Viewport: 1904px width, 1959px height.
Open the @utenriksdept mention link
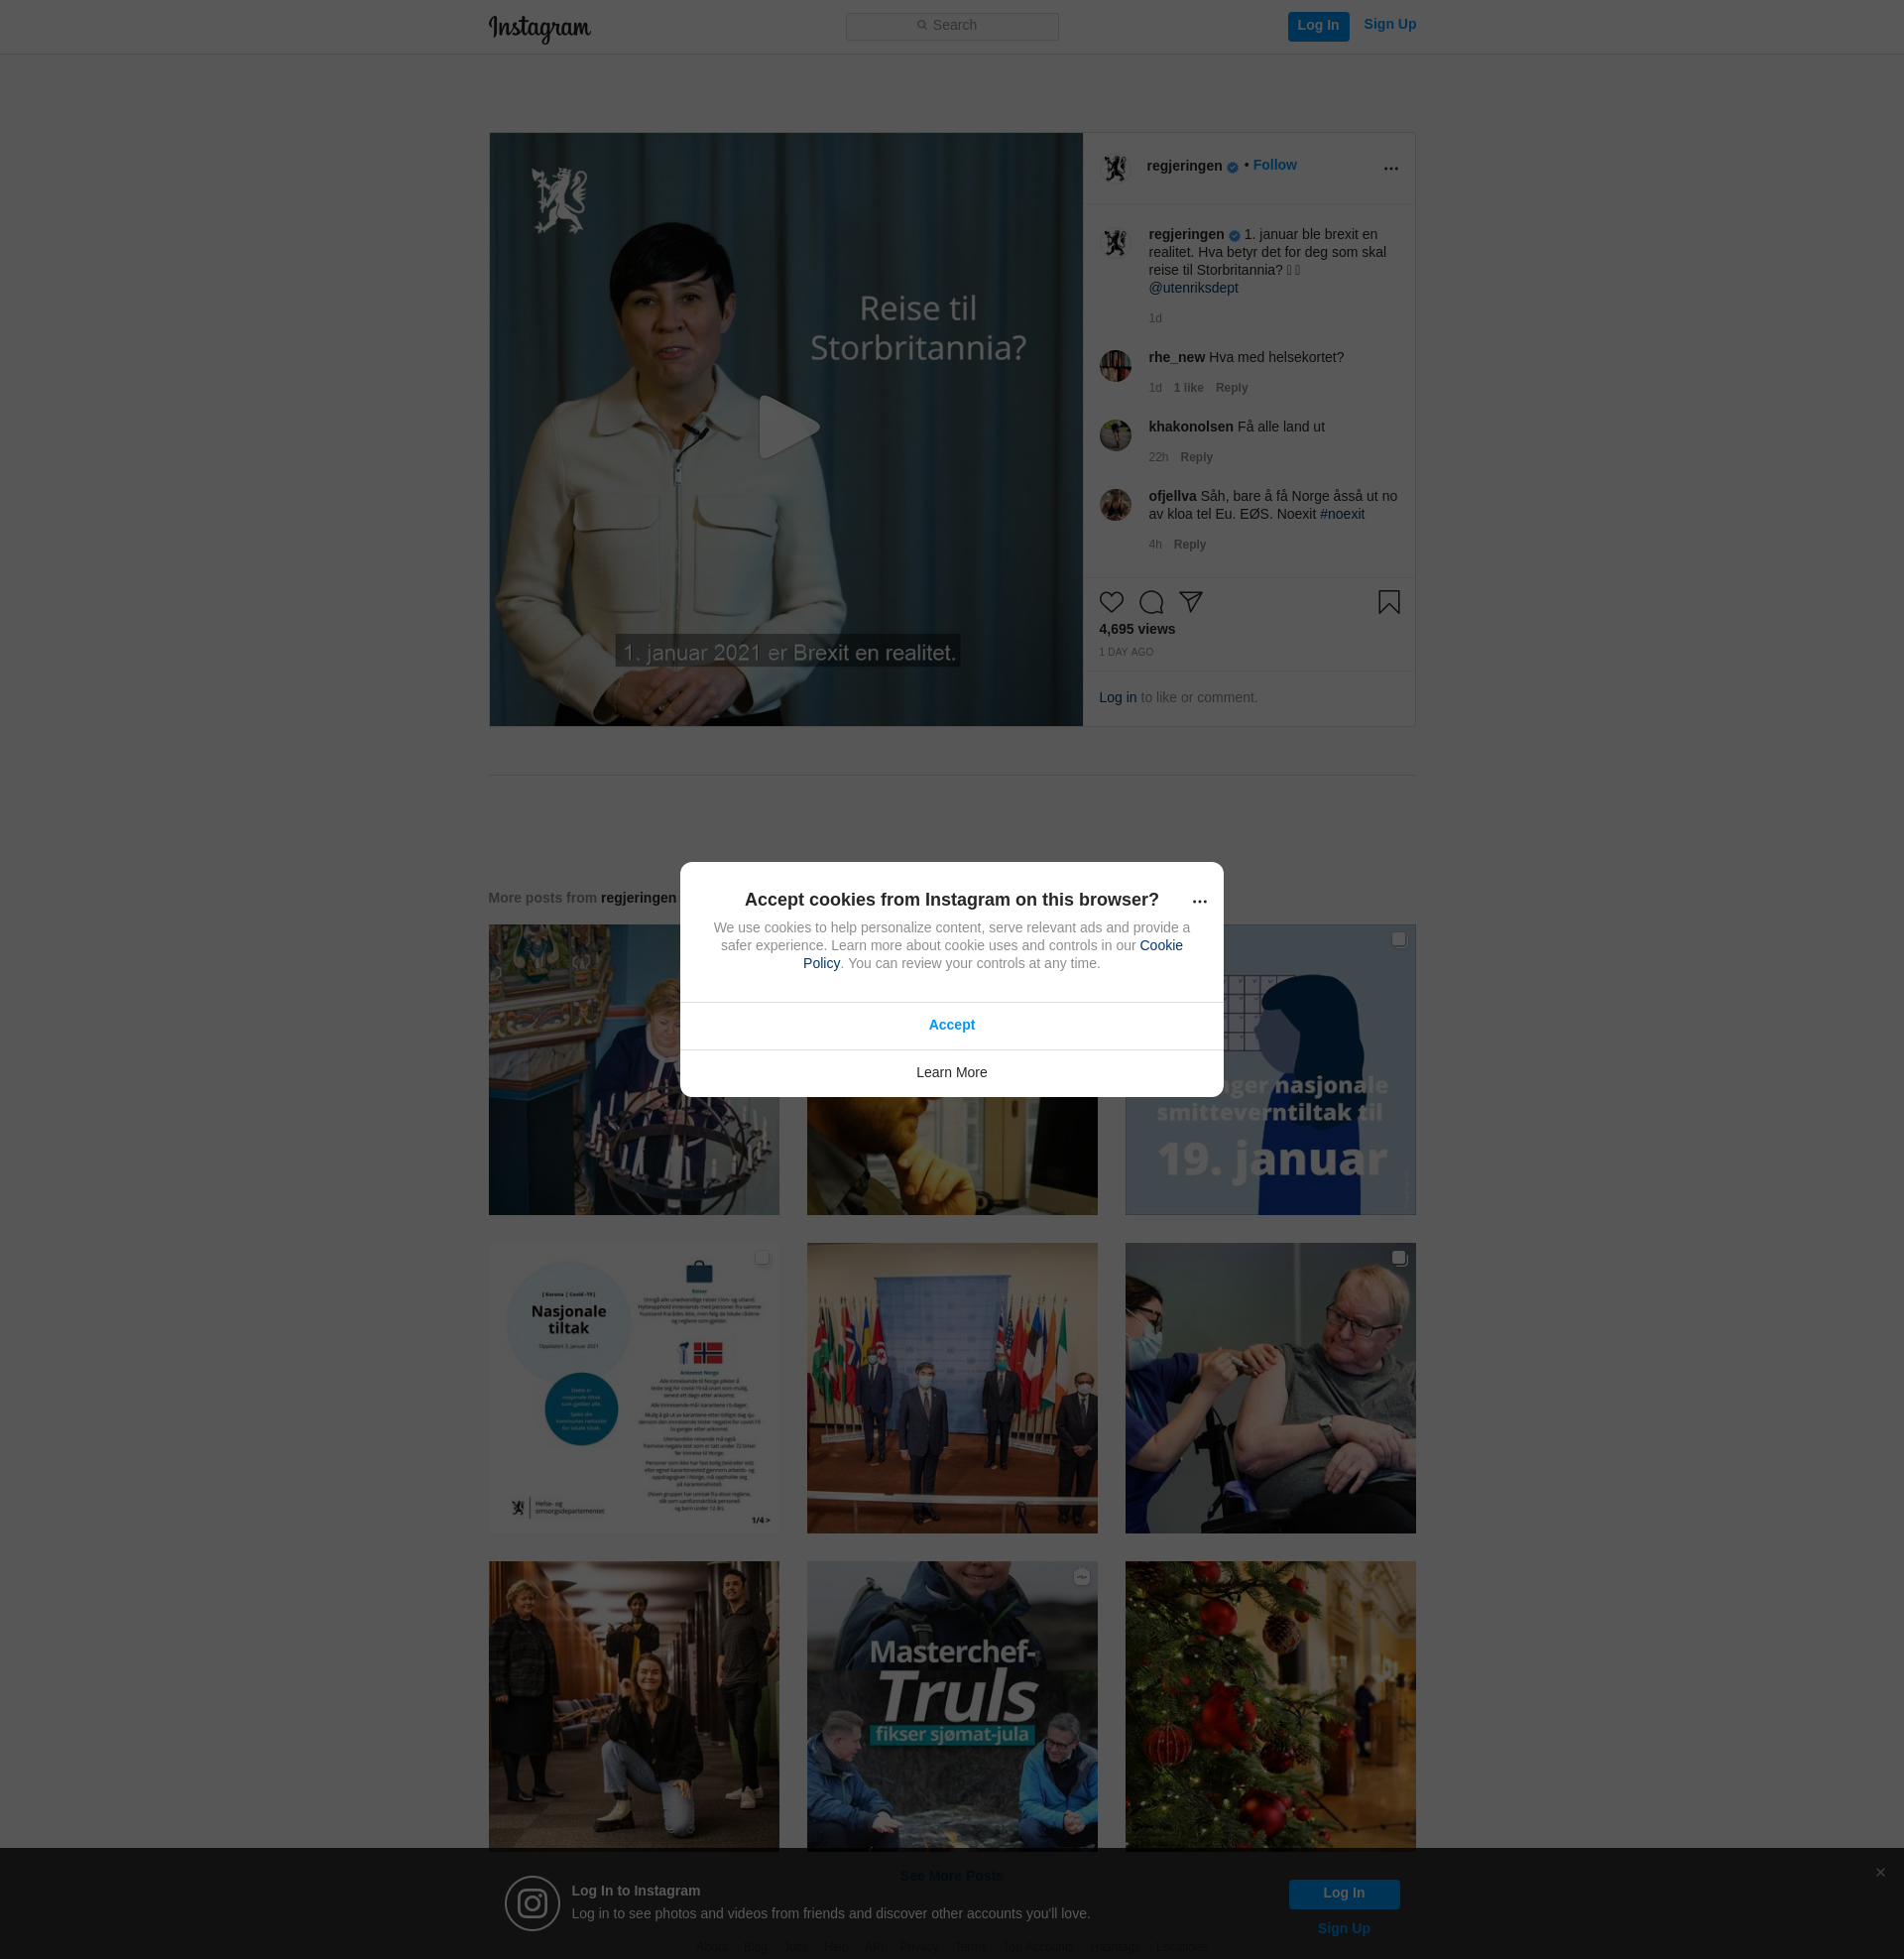pyautogui.click(x=1193, y=288)
